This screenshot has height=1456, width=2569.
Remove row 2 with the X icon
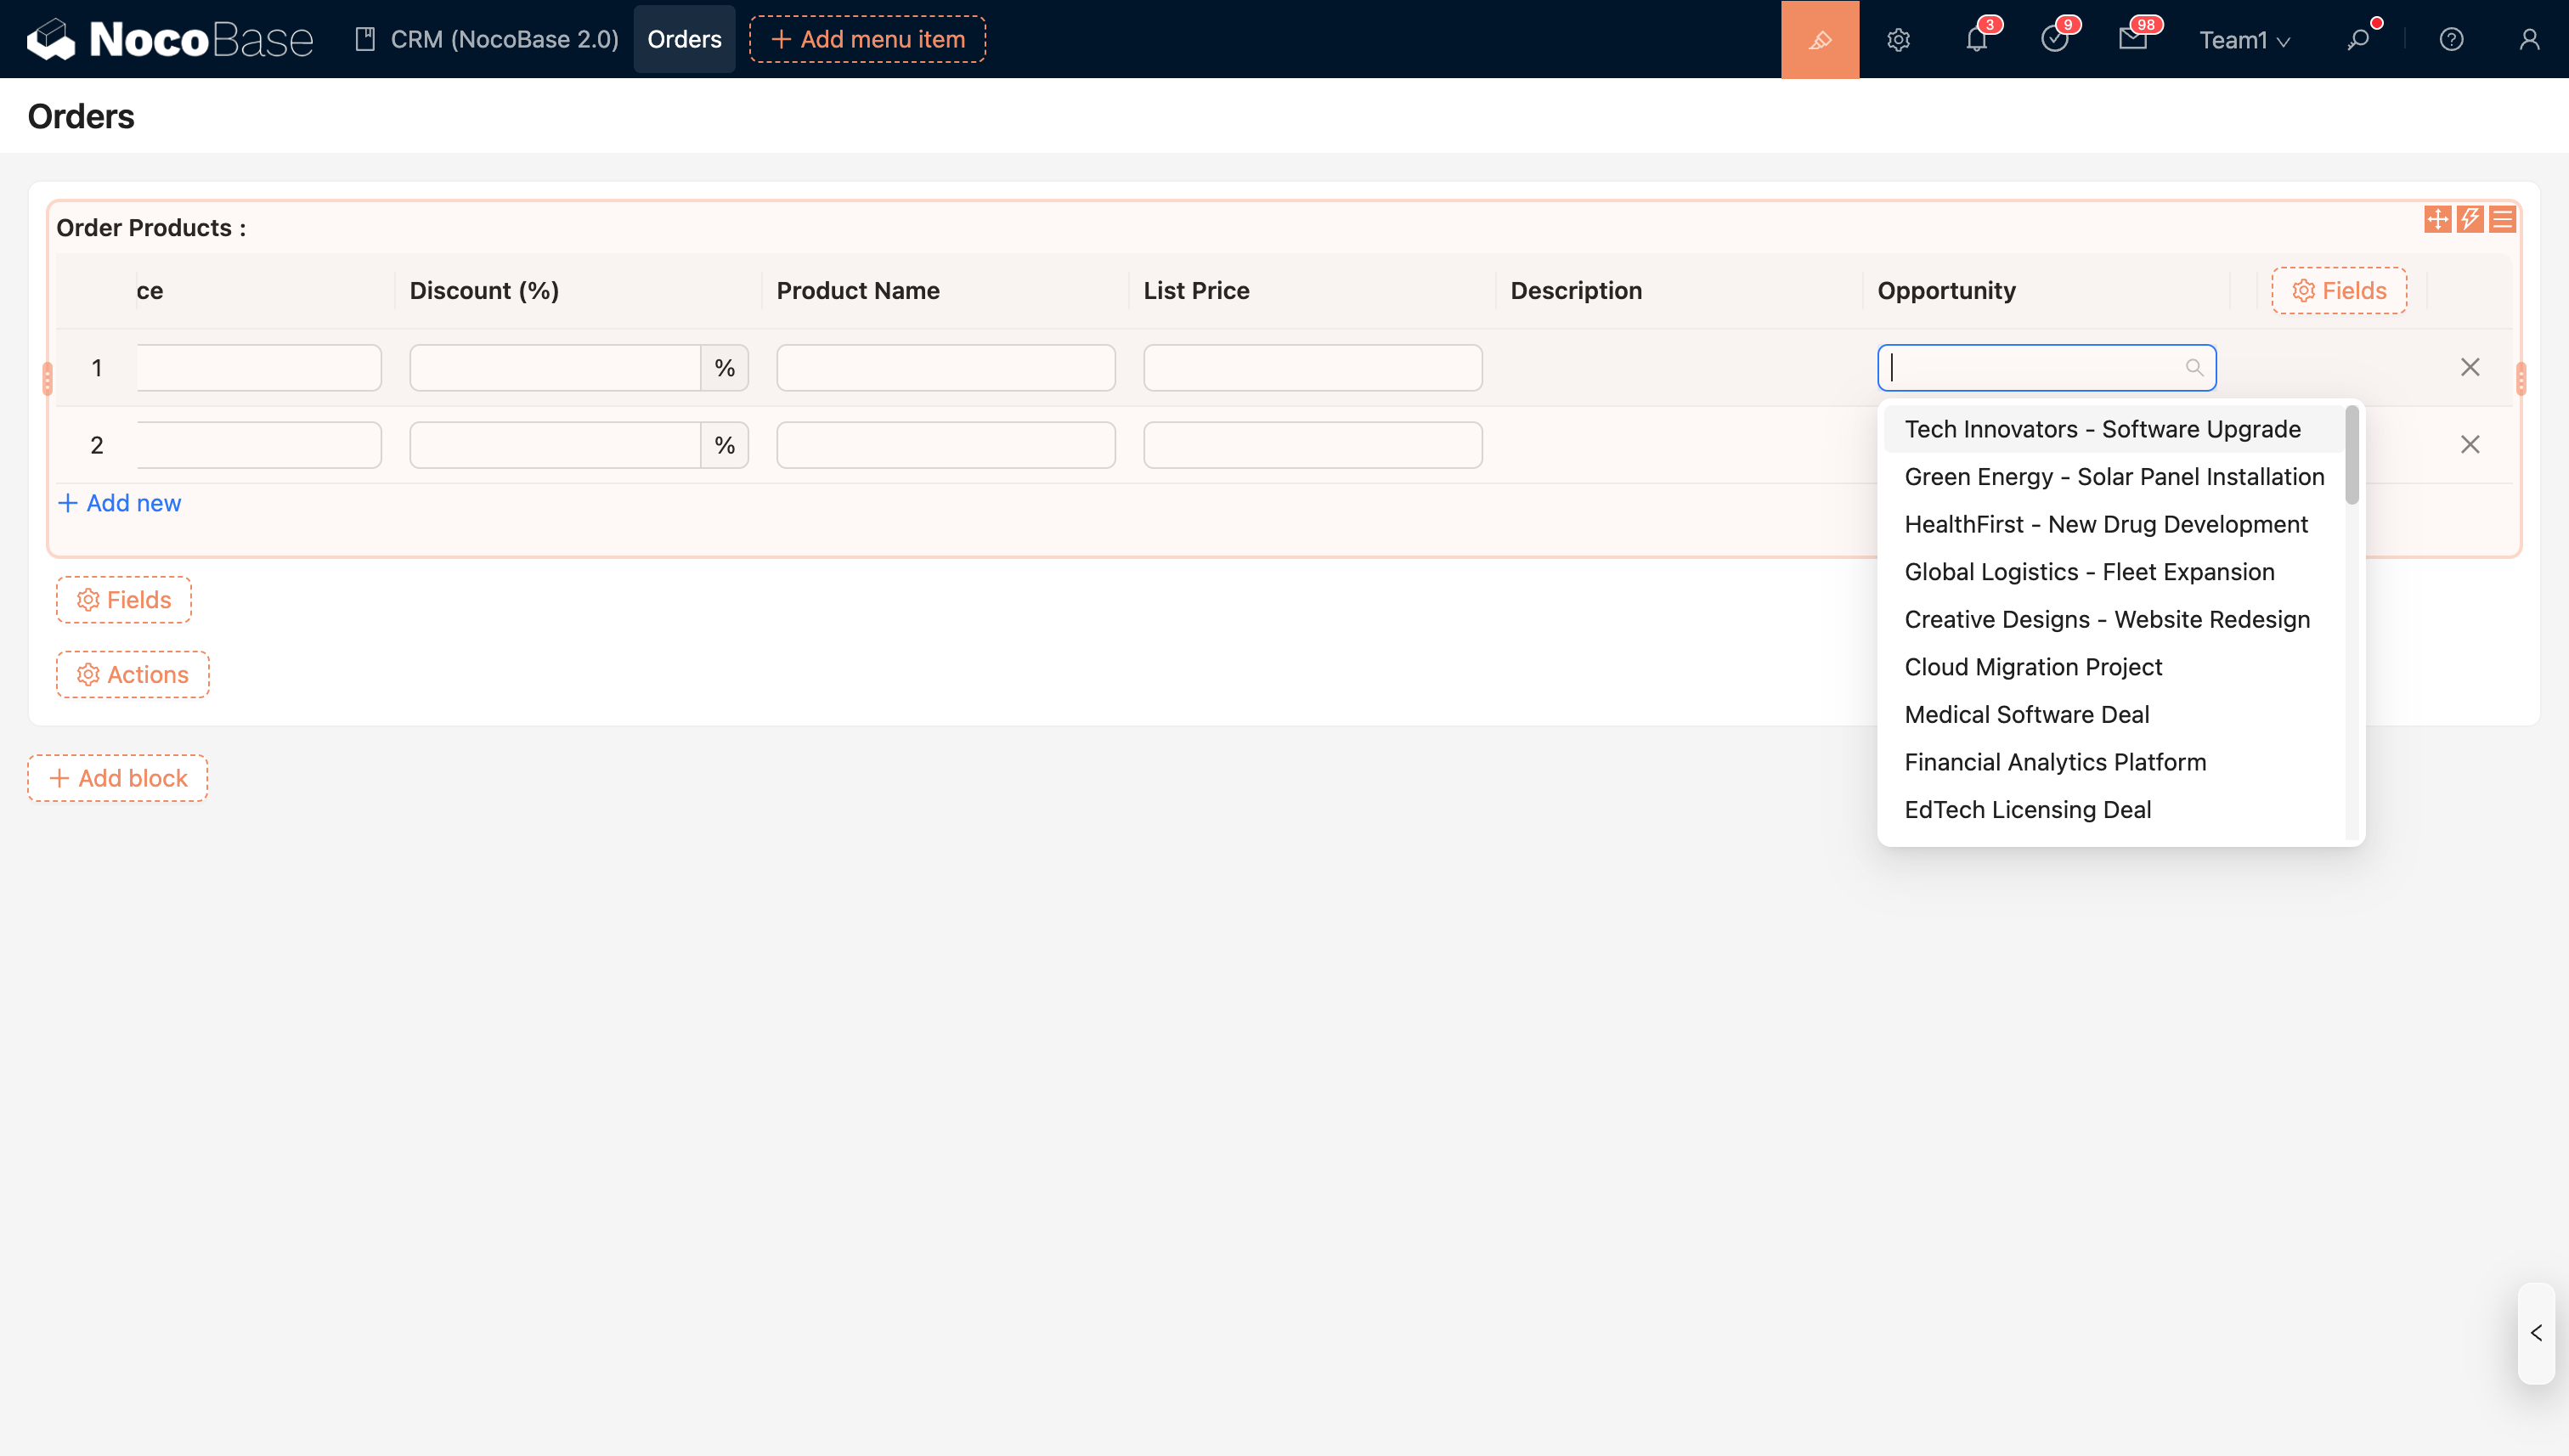point(2470,444)
